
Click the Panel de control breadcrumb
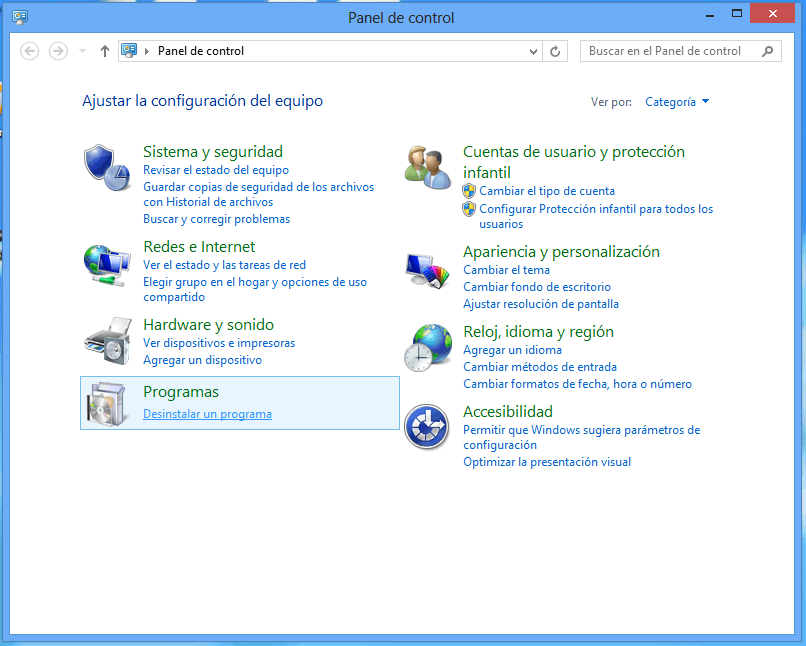[x=201, y=51]
